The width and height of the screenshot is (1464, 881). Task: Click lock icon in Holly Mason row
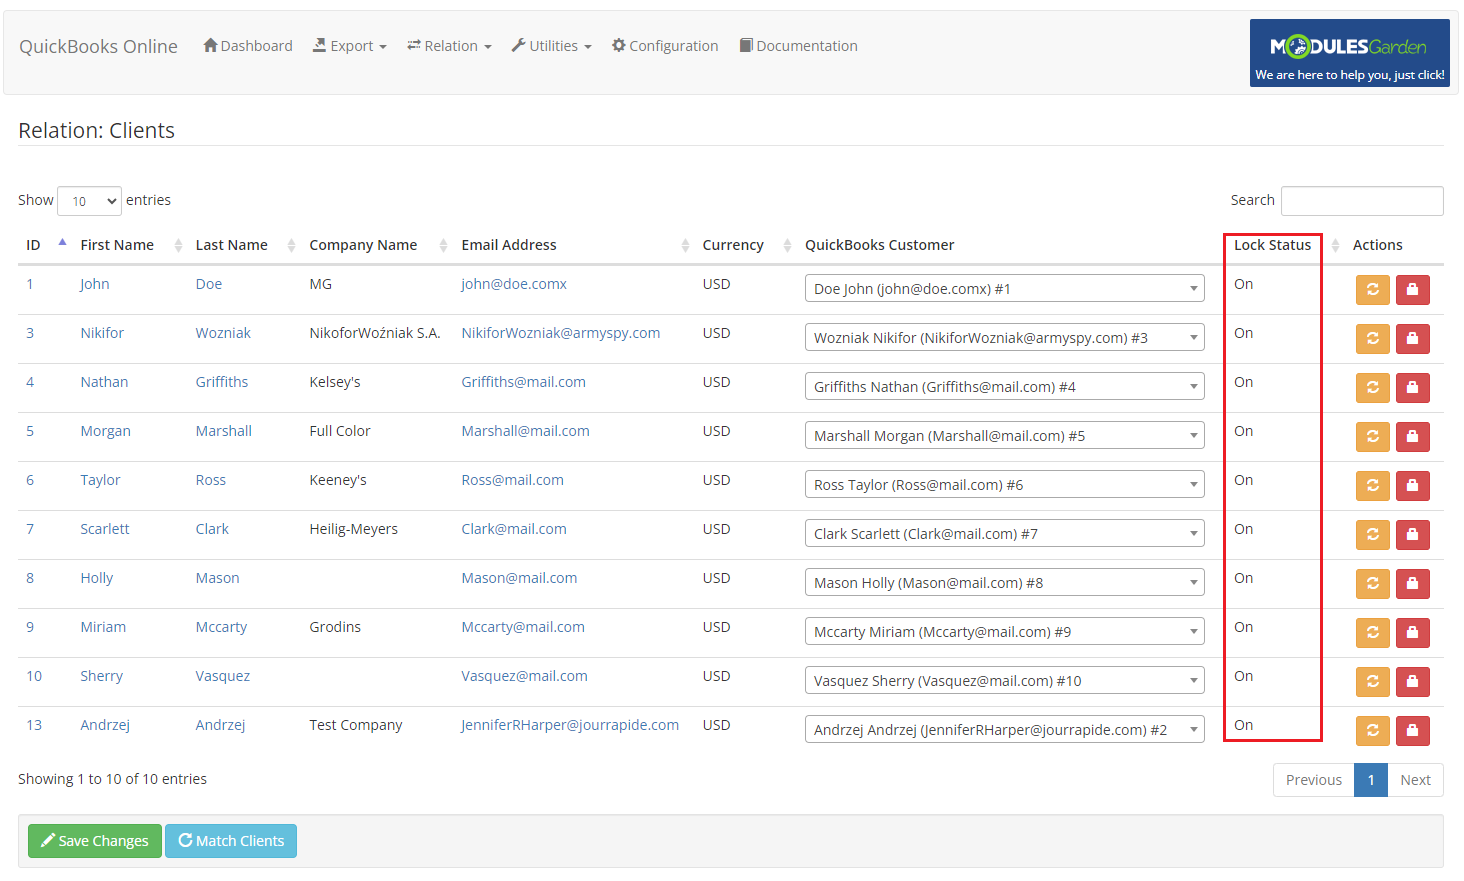[x=1412, y=583]
